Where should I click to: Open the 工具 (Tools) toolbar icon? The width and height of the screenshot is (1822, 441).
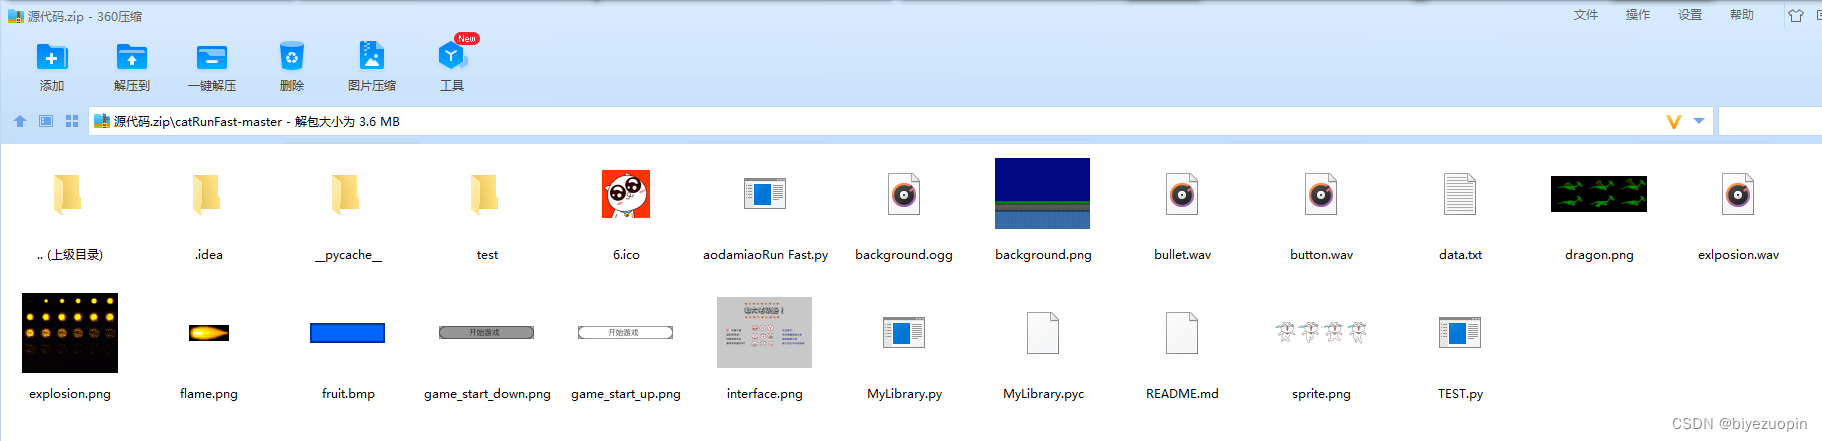pos(451,56)
